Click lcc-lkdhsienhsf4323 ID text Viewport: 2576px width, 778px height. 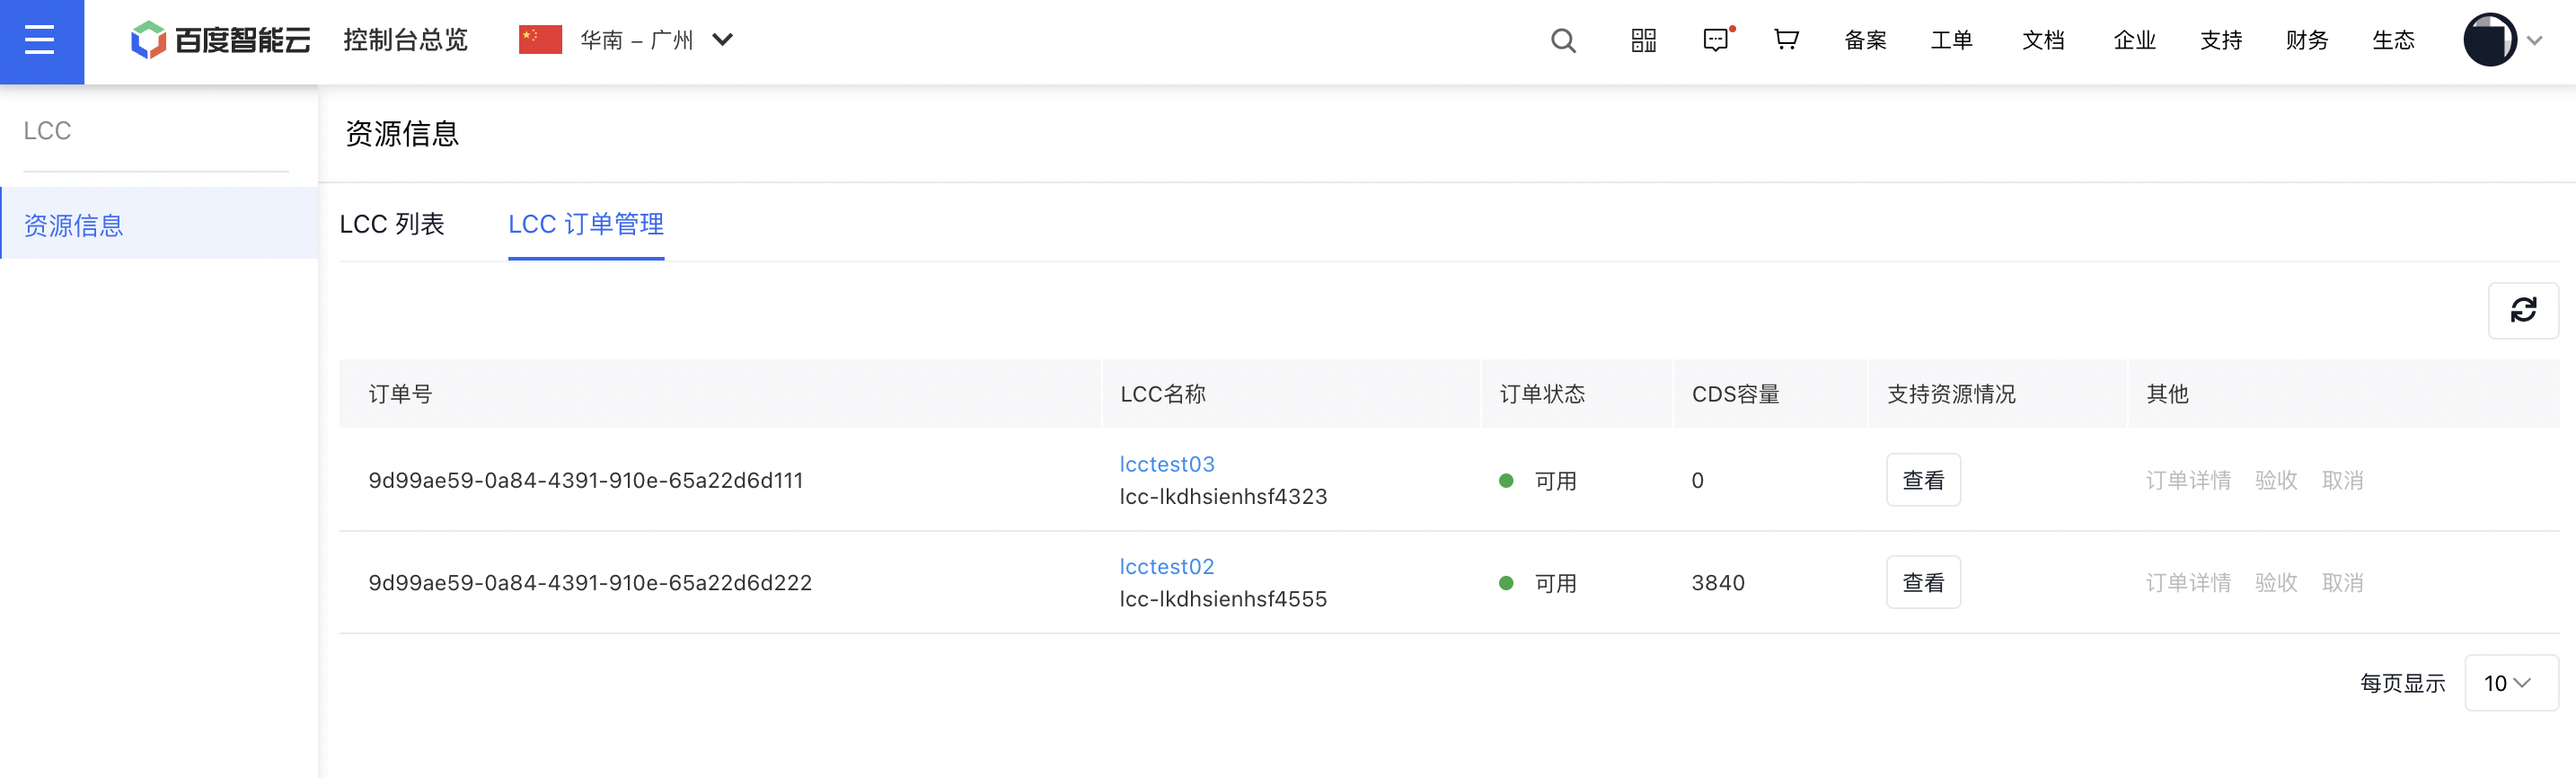[x=1223, y=497]
